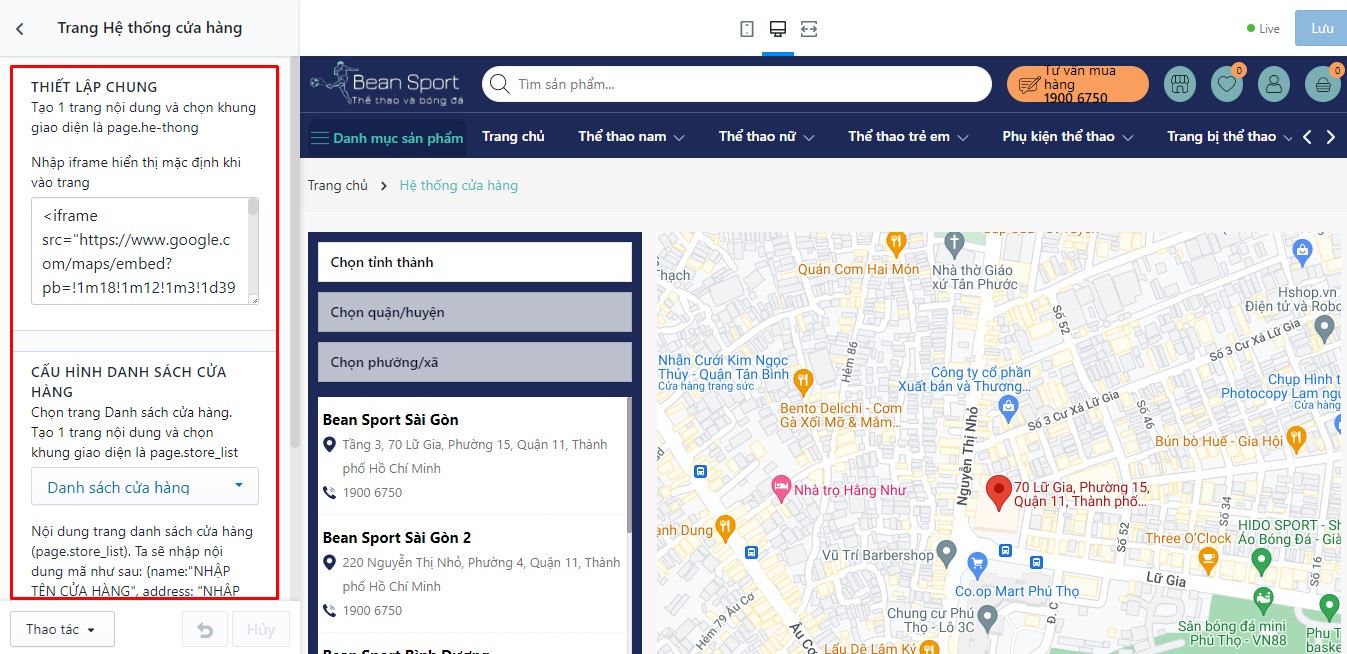Image resolution: width=1347 pixels, height=654 pixels.
Task: Open shopping basket icon
Action: tap(1323, 84)
